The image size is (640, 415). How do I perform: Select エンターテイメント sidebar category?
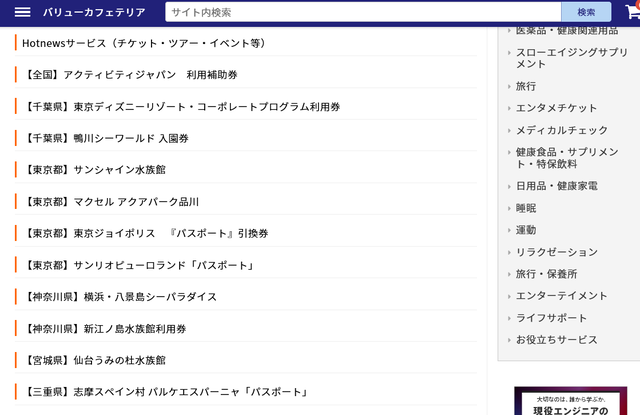pyautogui.click(x=562, y=295)
